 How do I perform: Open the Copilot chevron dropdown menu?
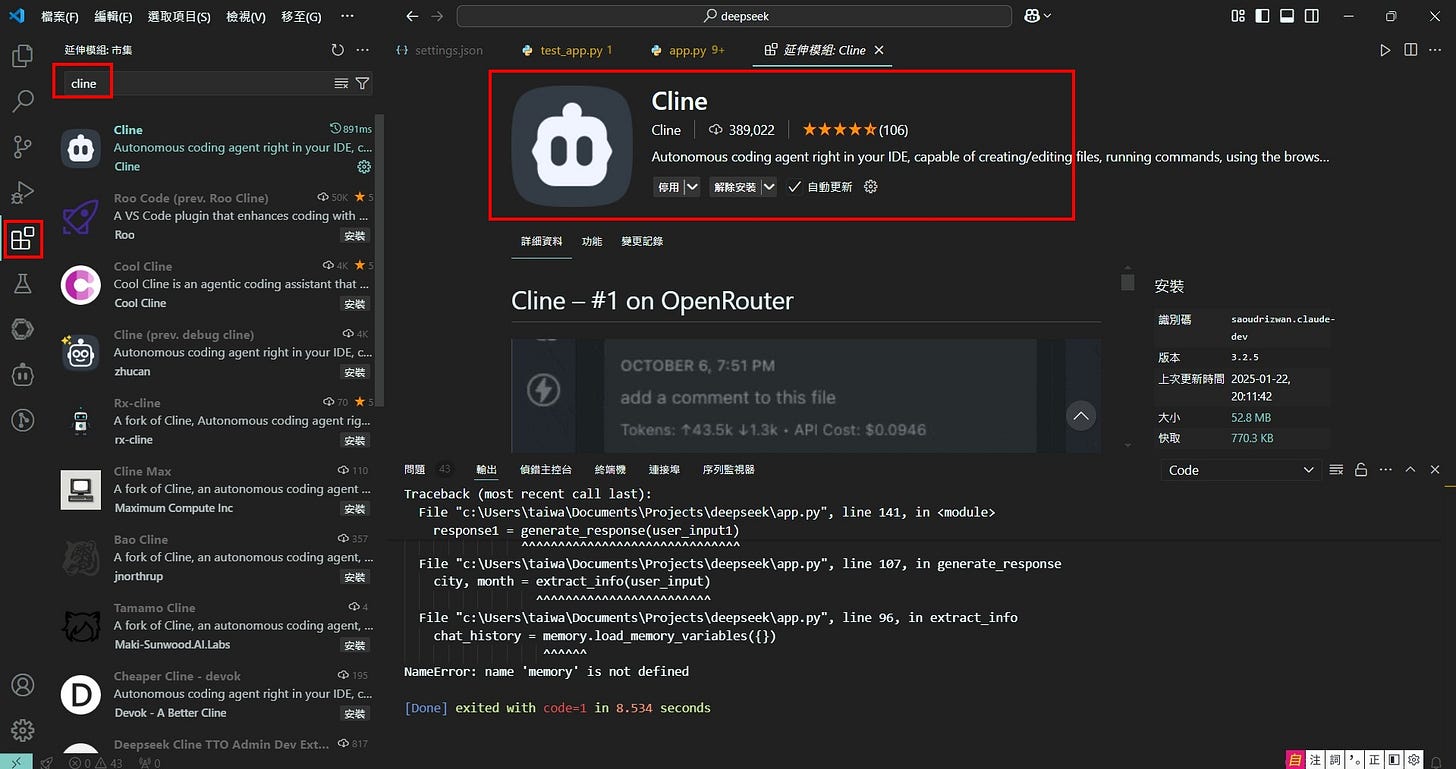click(1048, 16)
